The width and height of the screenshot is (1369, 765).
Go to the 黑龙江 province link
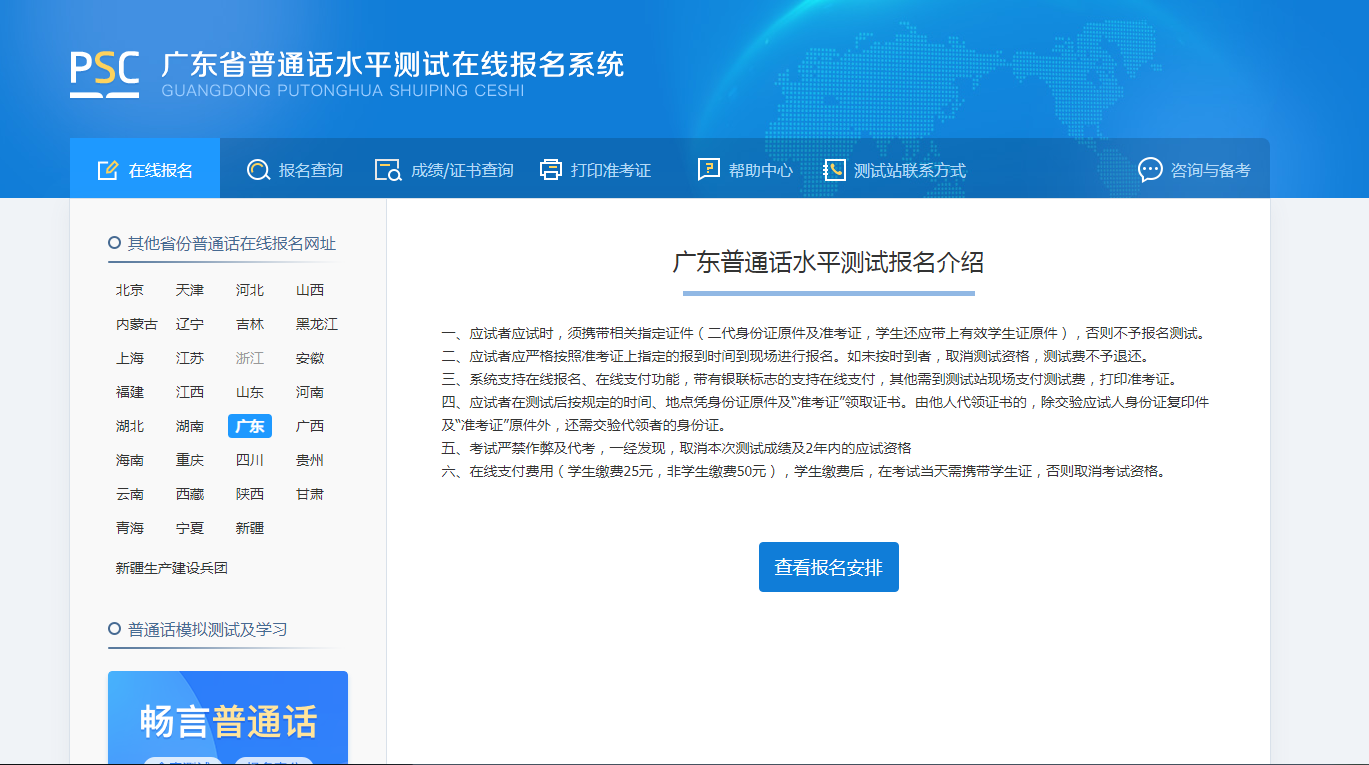[317, 324]
